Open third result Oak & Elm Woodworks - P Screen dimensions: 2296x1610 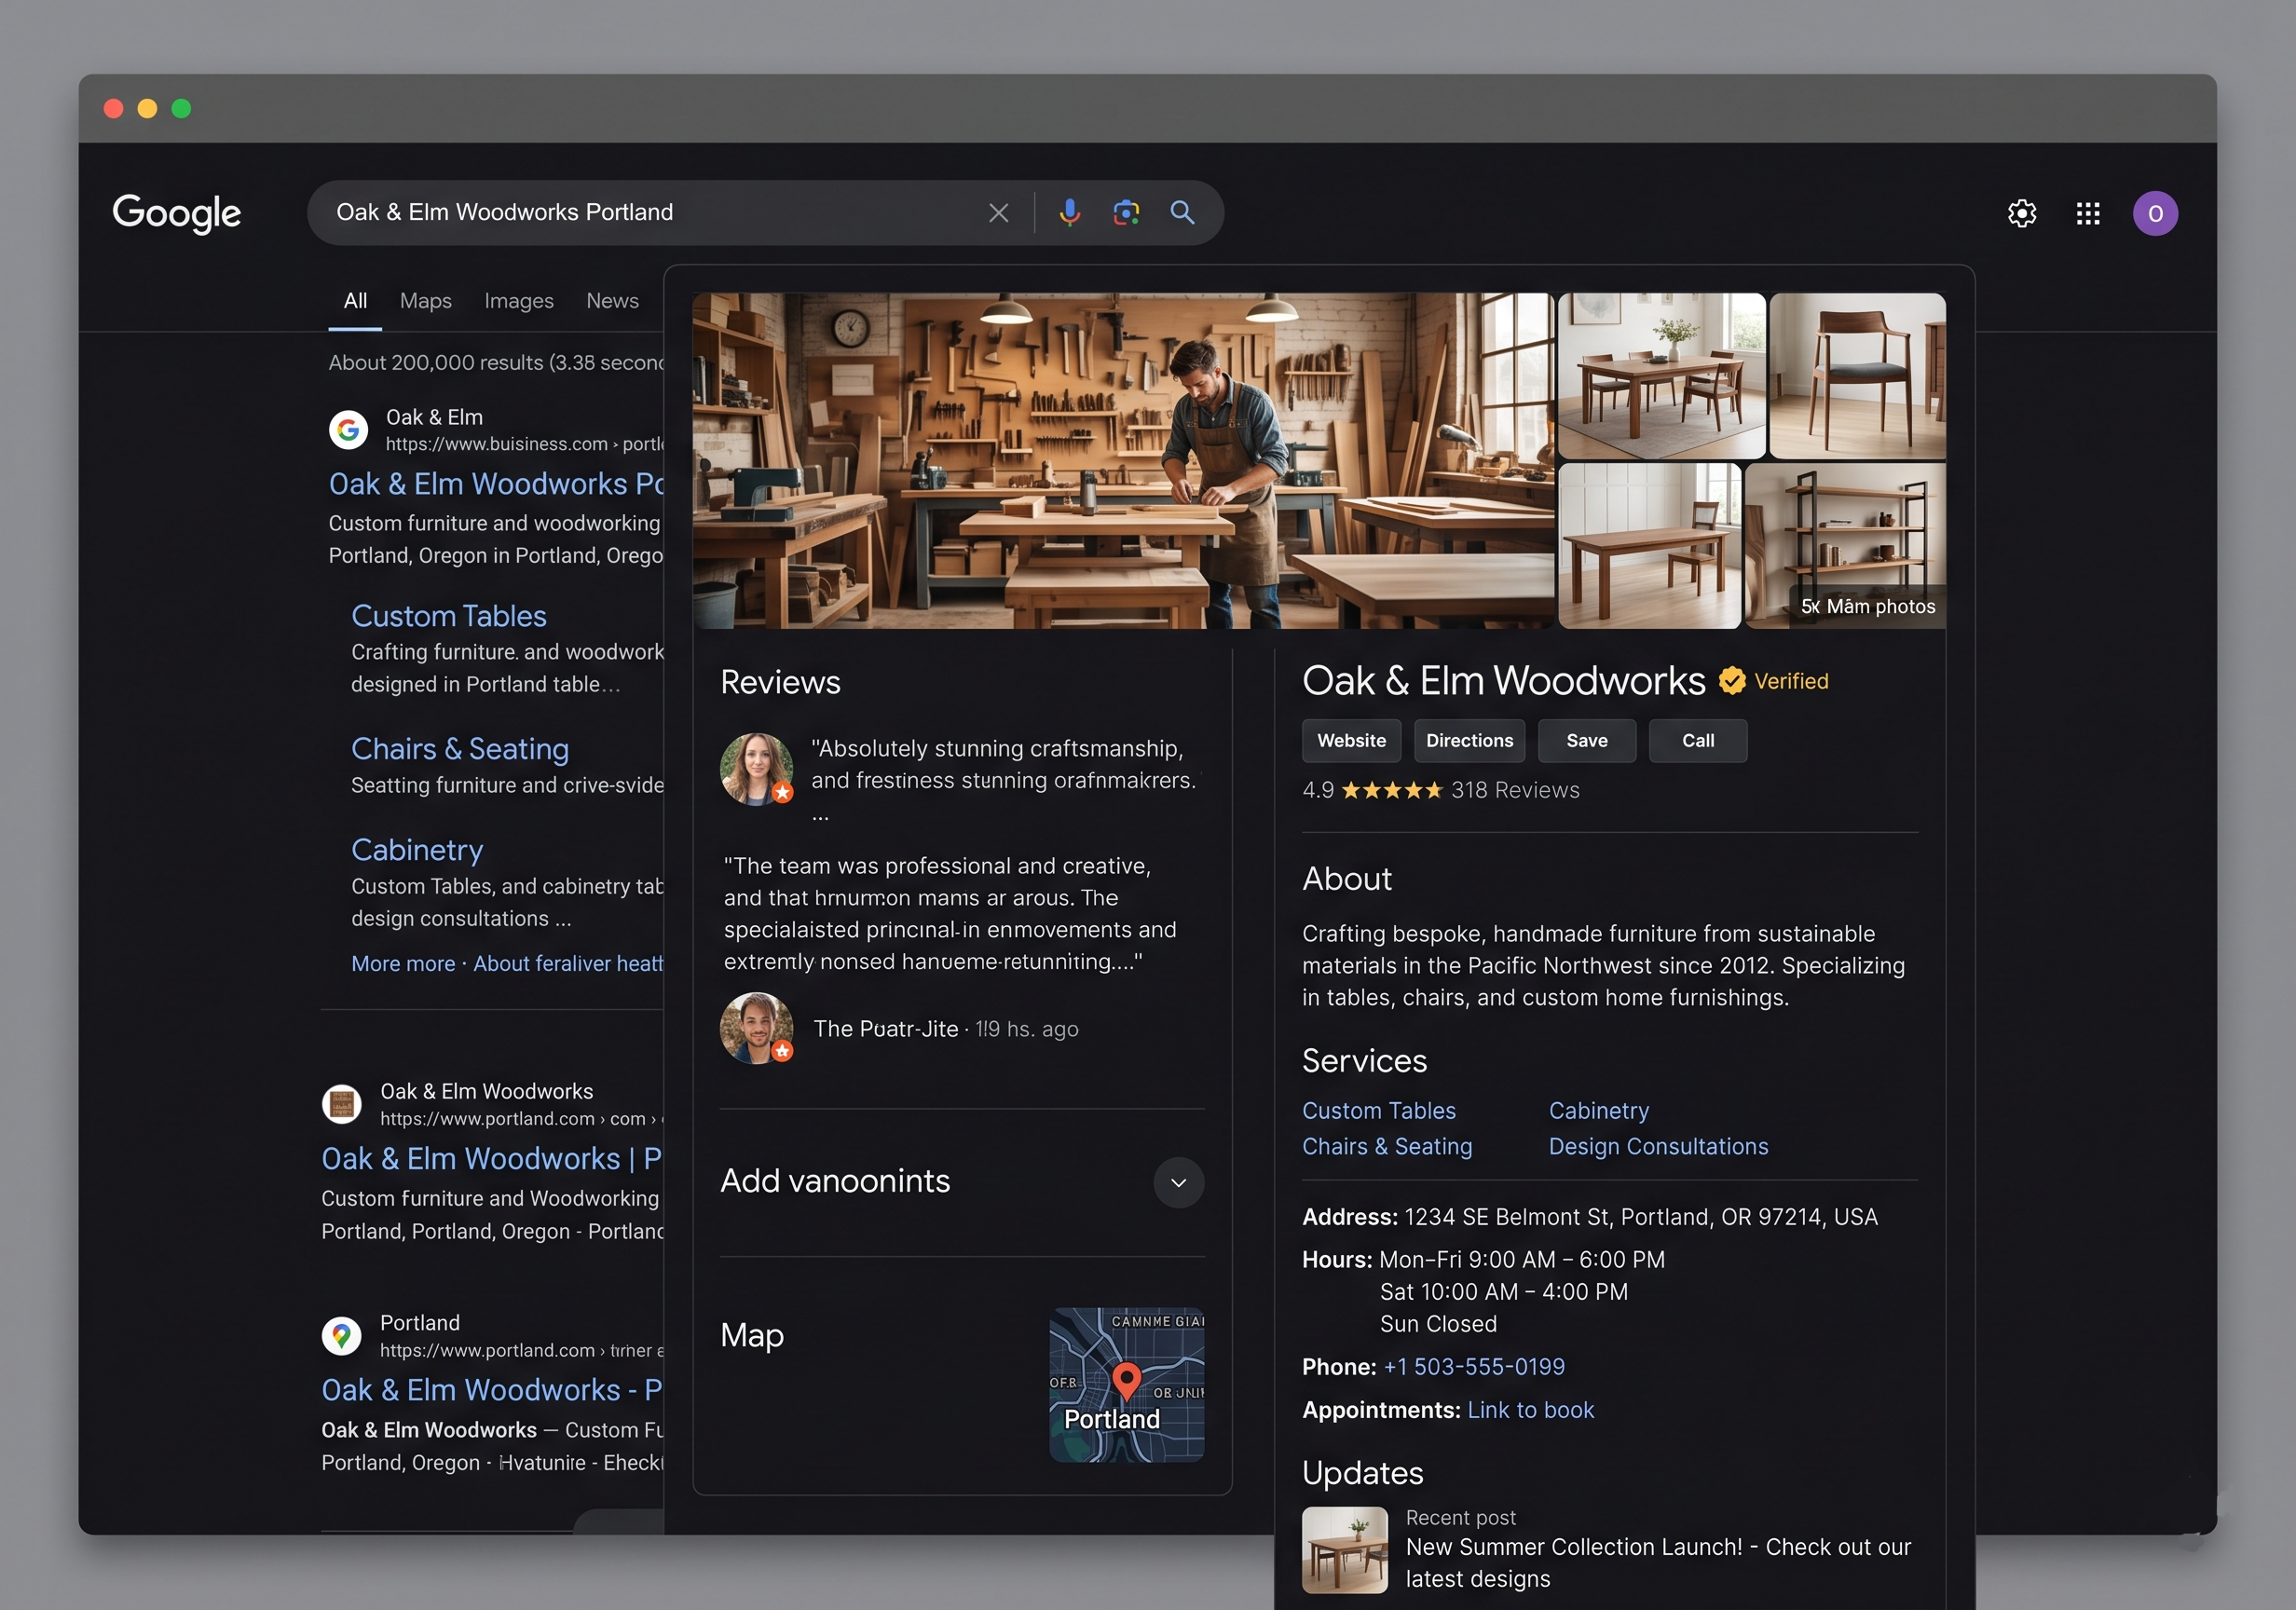tap(492, 1391)
